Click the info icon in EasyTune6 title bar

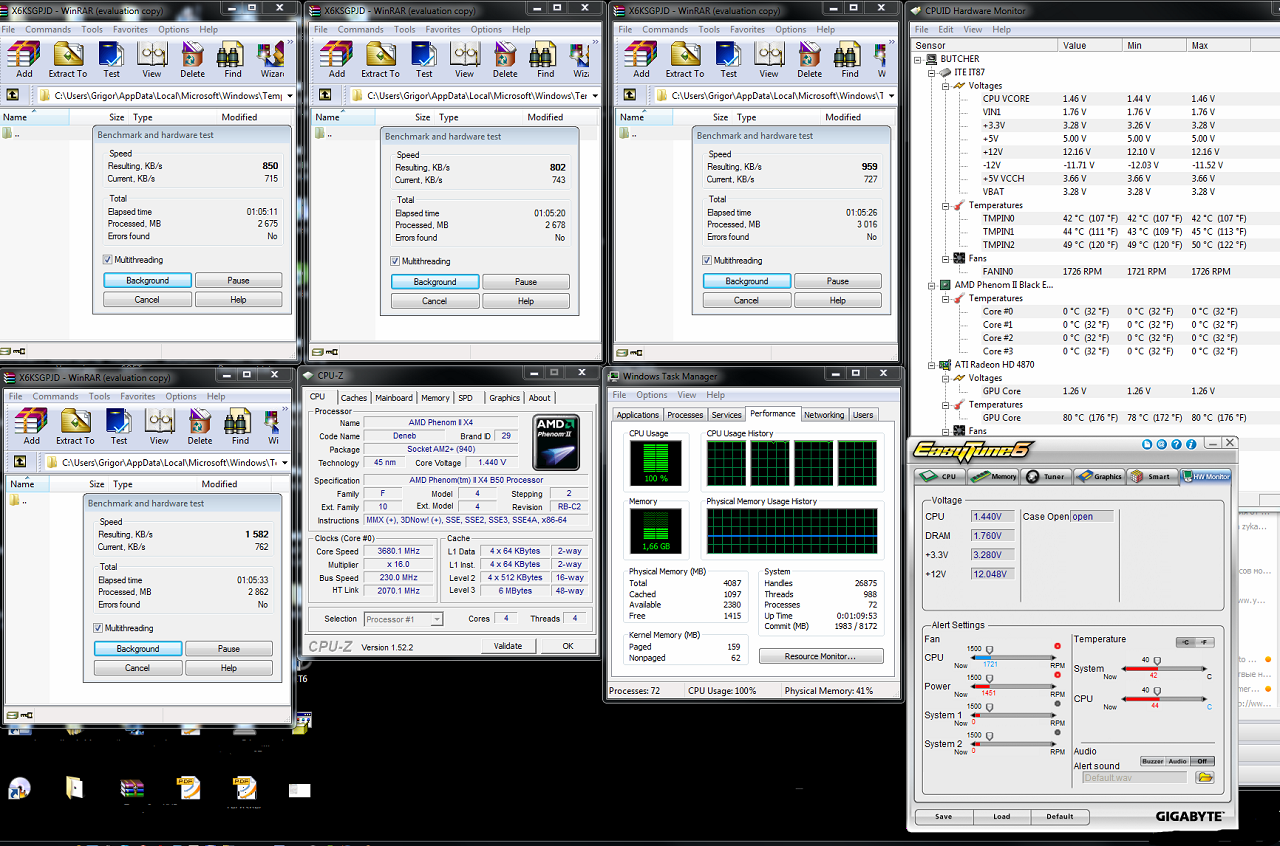[1191, 444]
